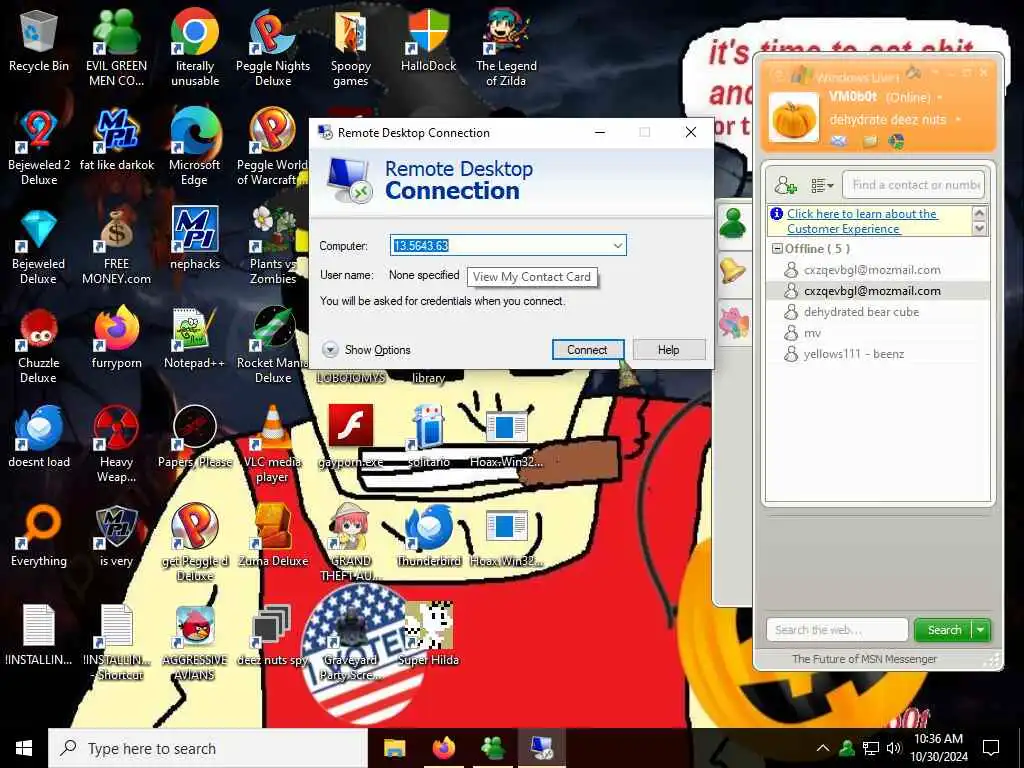The width and height of the screenshot is (1024, 768).
Task: Open the arrow dropdown next to Search button
Action: click(x=981, y=630)
